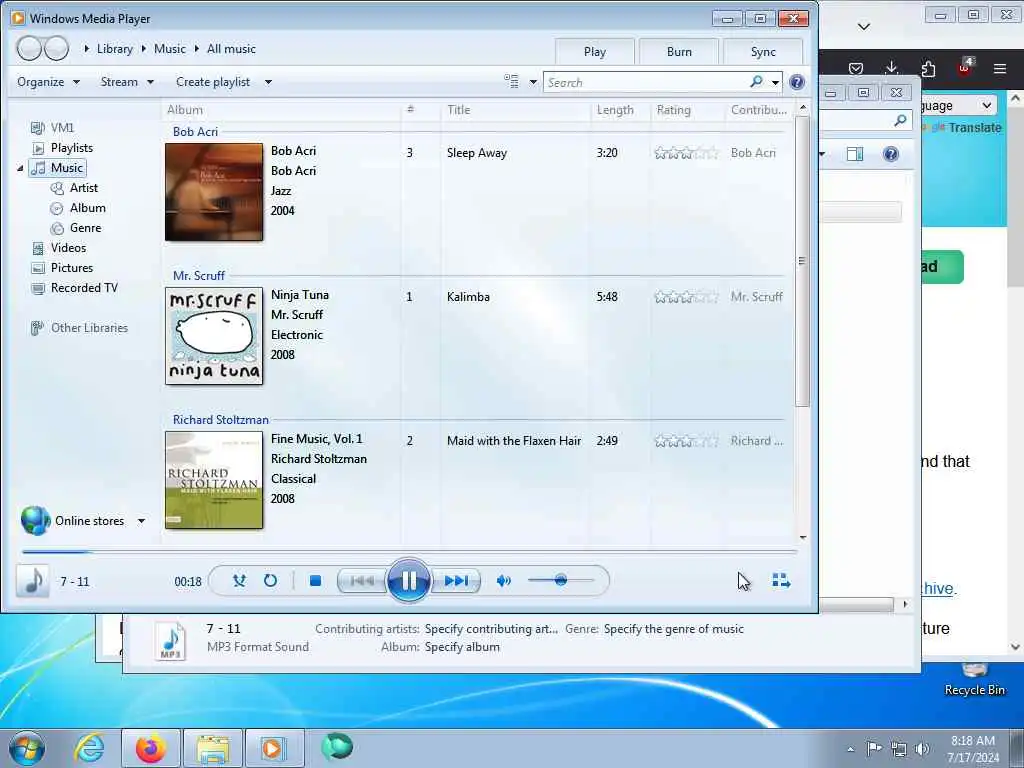The image size is (1024, 768).
Task: Open Pictures library
Action: coord(63,268)
